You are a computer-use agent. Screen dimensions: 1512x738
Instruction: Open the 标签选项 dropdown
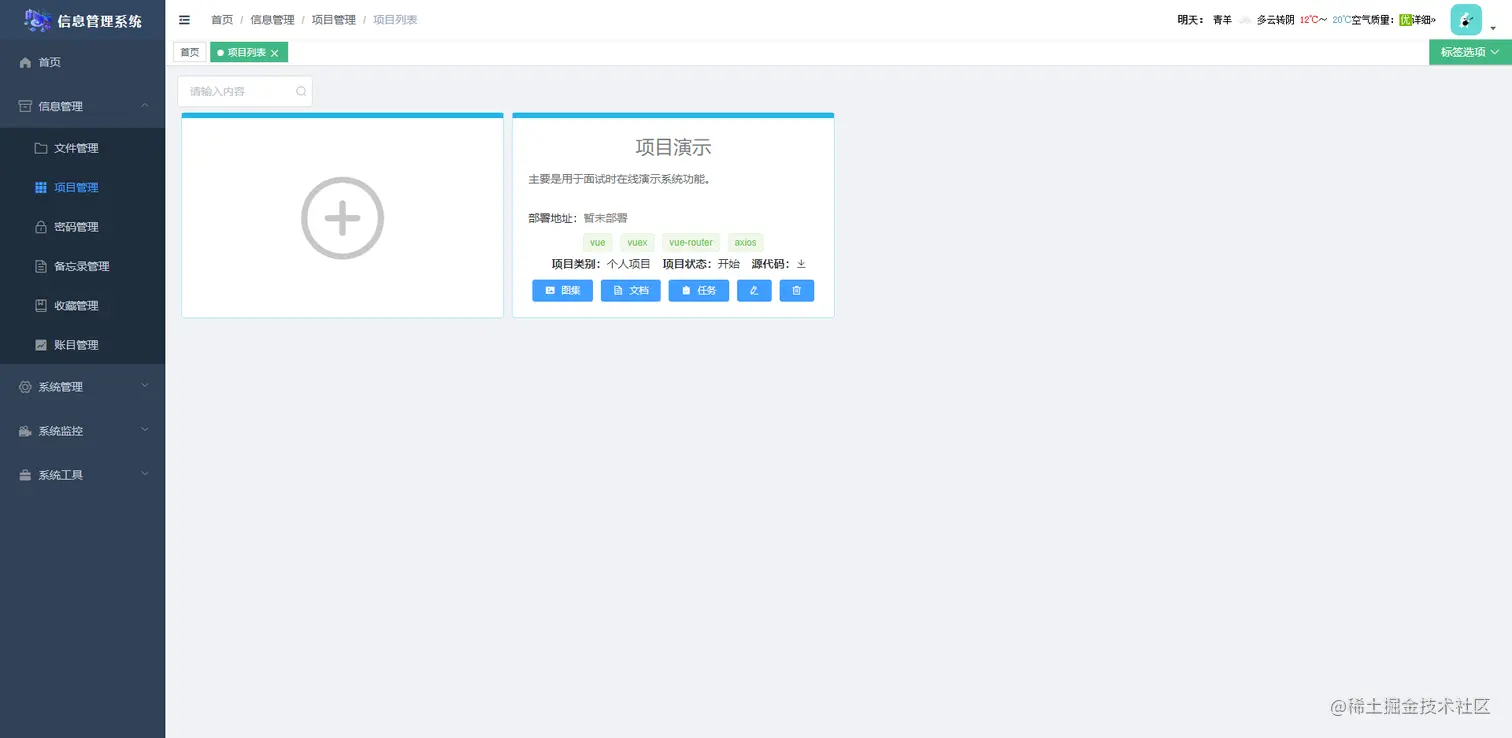pyautogui.click(x=1470, y=52)
